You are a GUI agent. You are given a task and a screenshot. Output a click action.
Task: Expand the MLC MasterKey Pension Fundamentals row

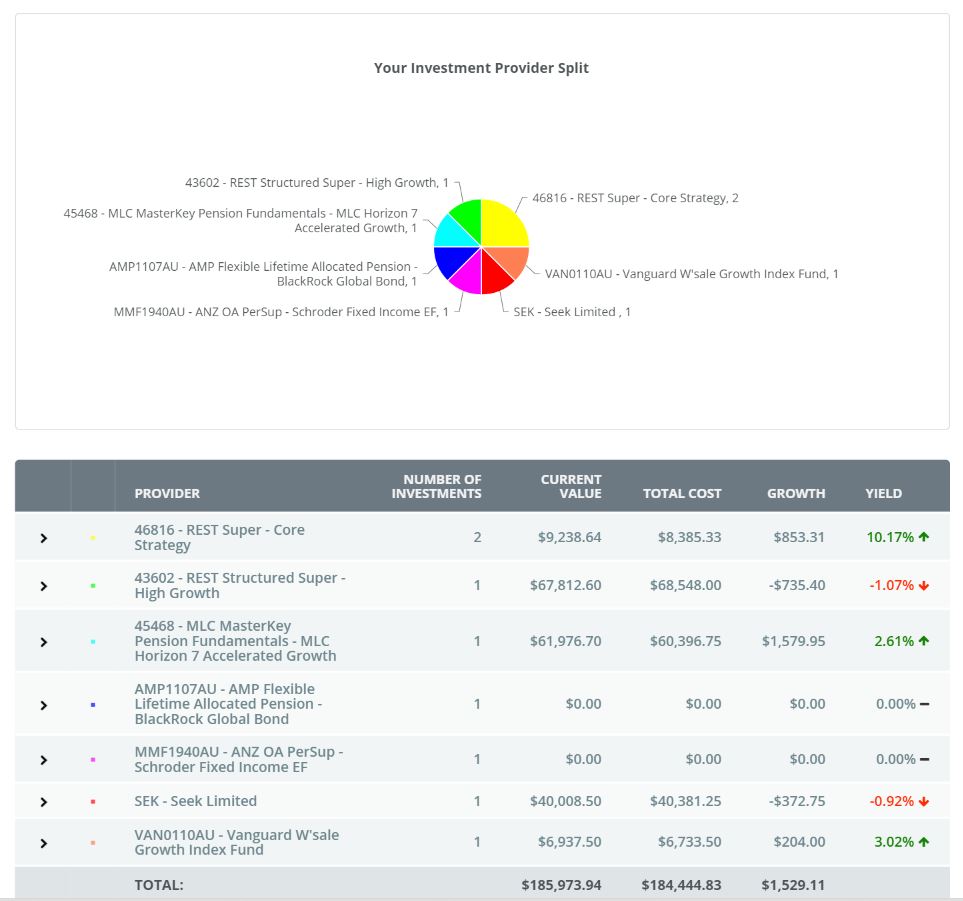point(43,642)
